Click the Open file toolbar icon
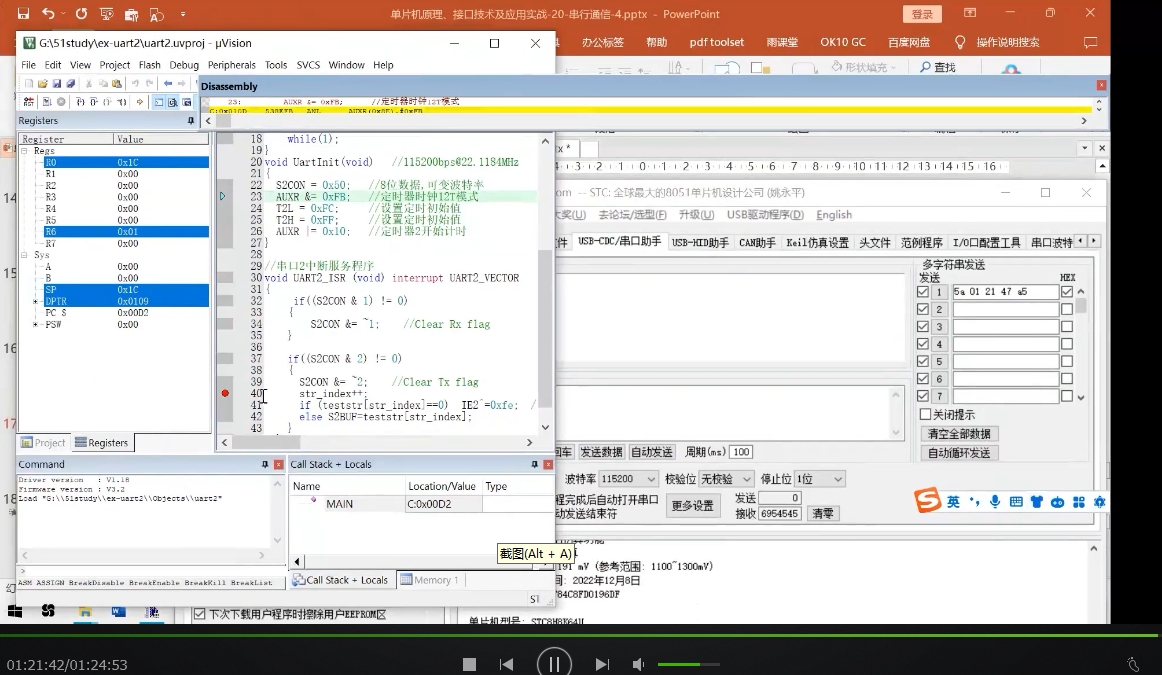 (42, 84)
